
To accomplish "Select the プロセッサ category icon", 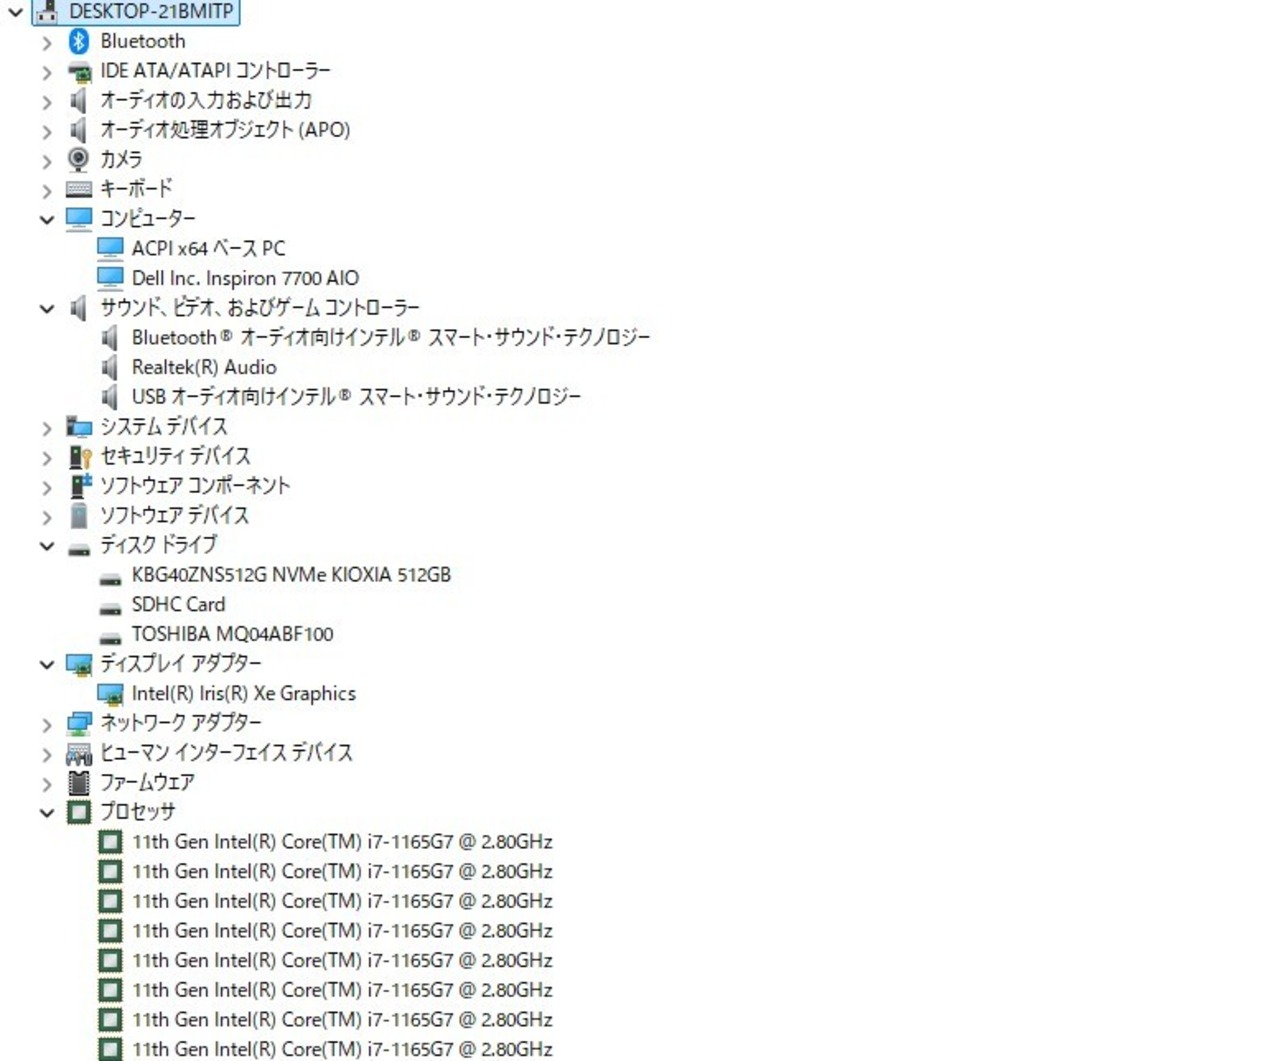I will (79, 812).
